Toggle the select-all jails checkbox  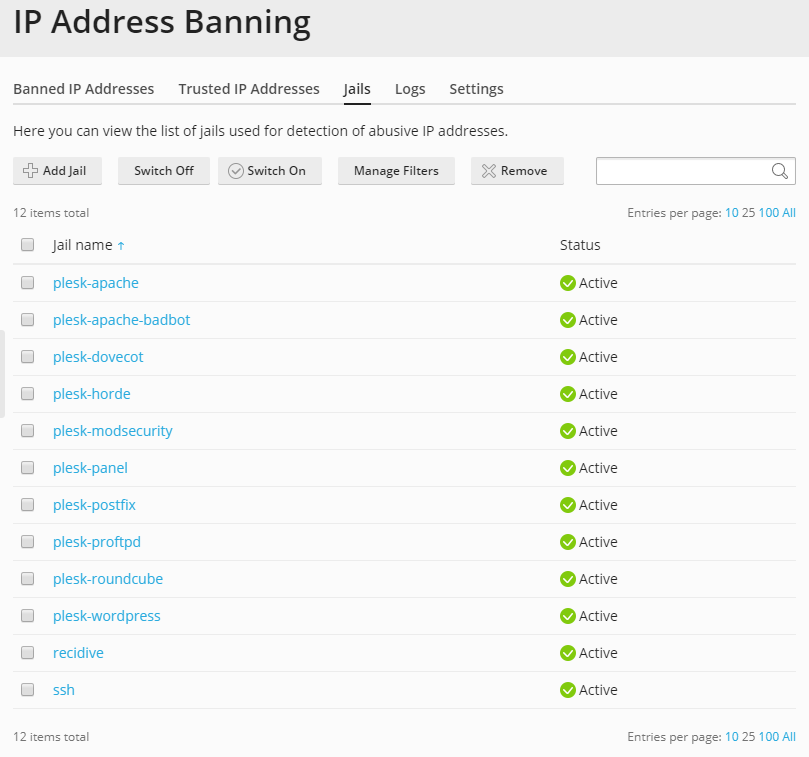pyautogui.click(x=27, y=245)
